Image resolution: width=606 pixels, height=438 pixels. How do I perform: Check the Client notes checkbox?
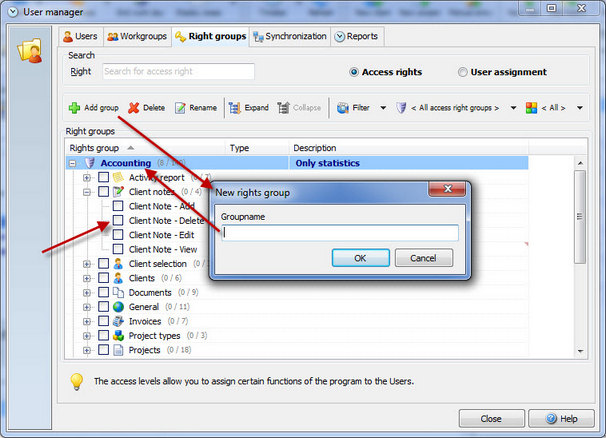(x=103, y=192)
